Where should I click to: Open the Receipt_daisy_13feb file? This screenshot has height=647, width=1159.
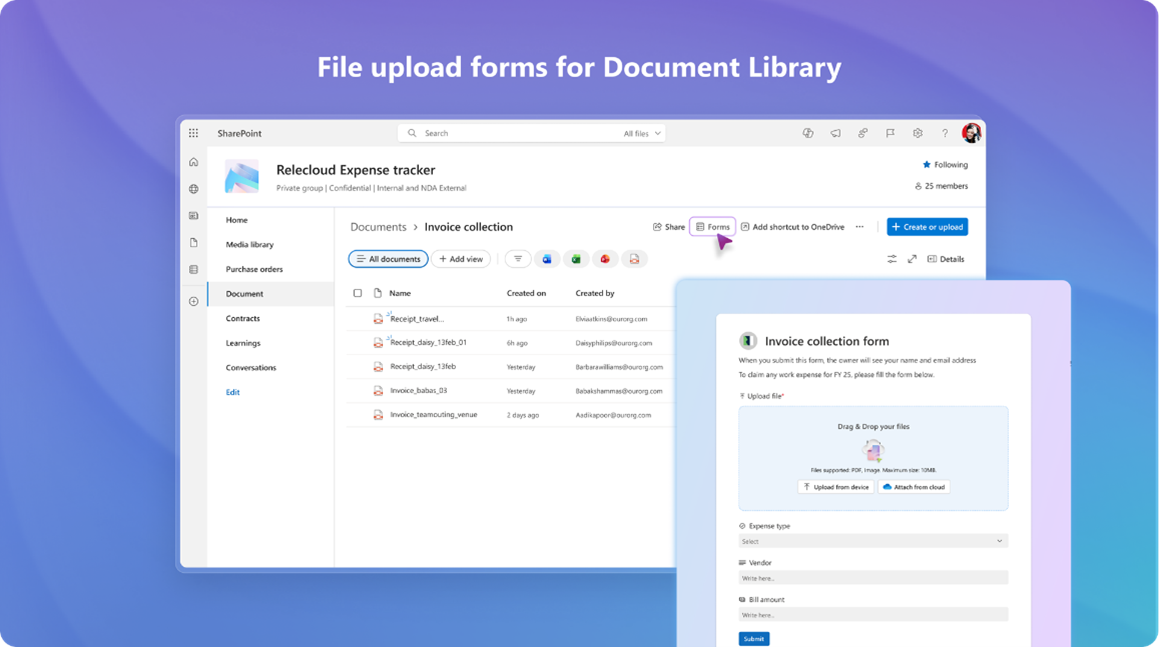click(423, 367)
